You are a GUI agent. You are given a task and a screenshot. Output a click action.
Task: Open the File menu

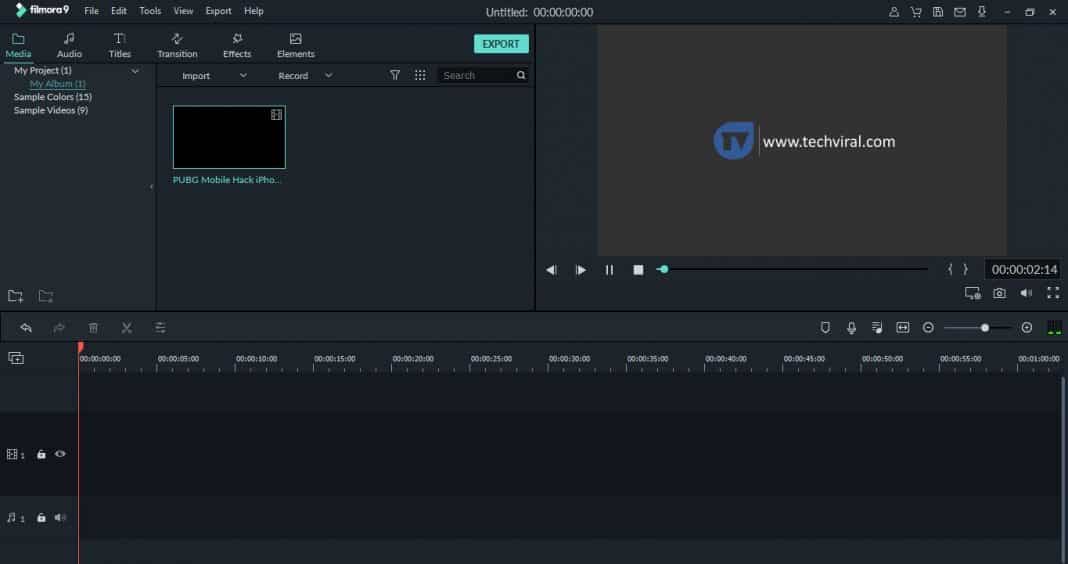[x=91, y=11]
